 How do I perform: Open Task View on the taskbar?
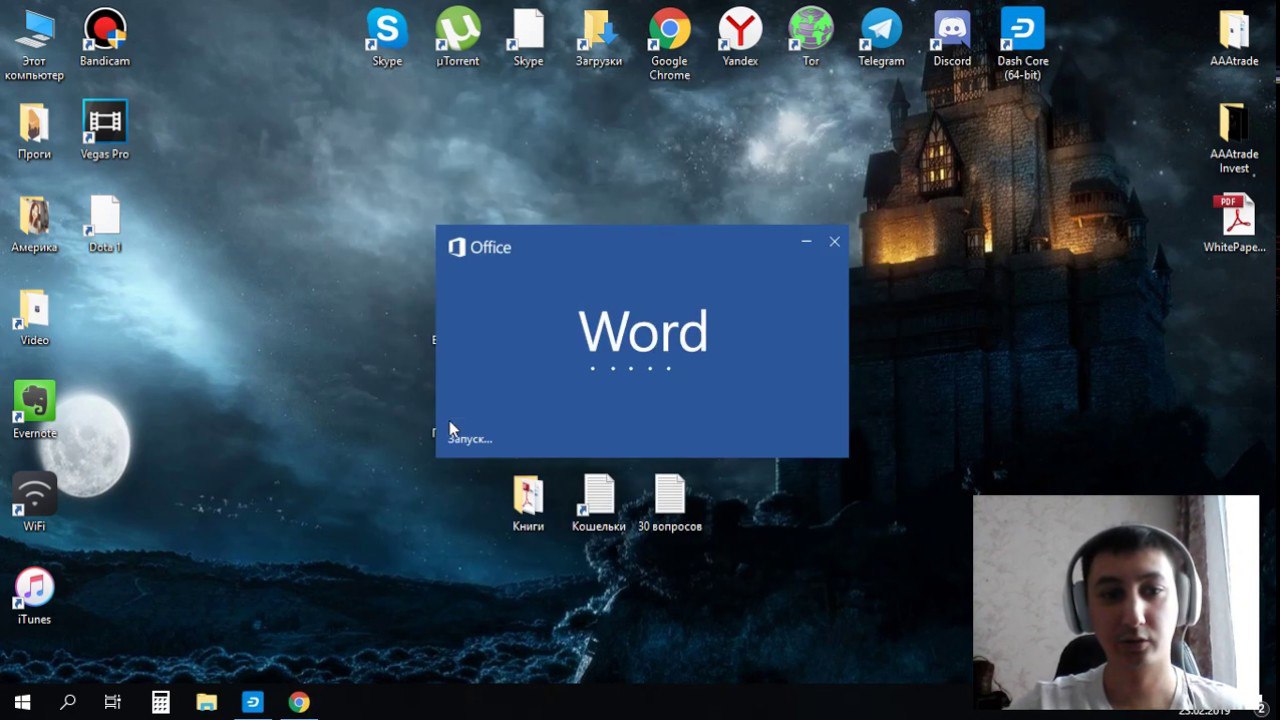click(x=113, y=702)
